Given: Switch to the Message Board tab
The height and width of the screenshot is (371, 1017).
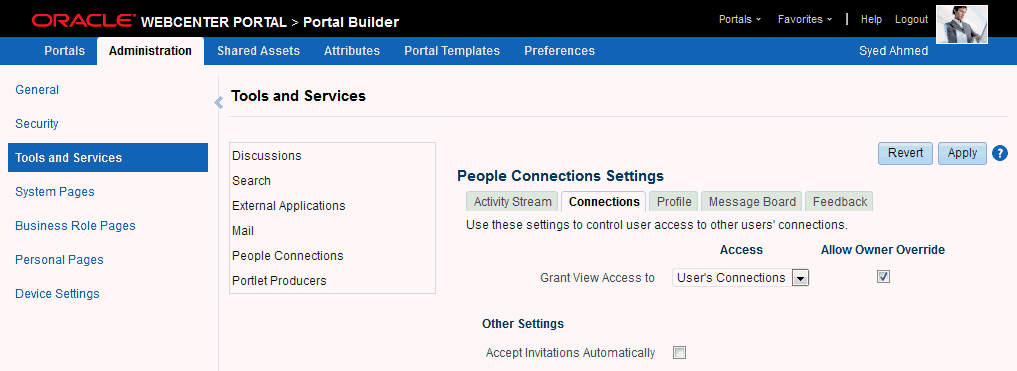Looking at the screenshot, I should [752, 202].
